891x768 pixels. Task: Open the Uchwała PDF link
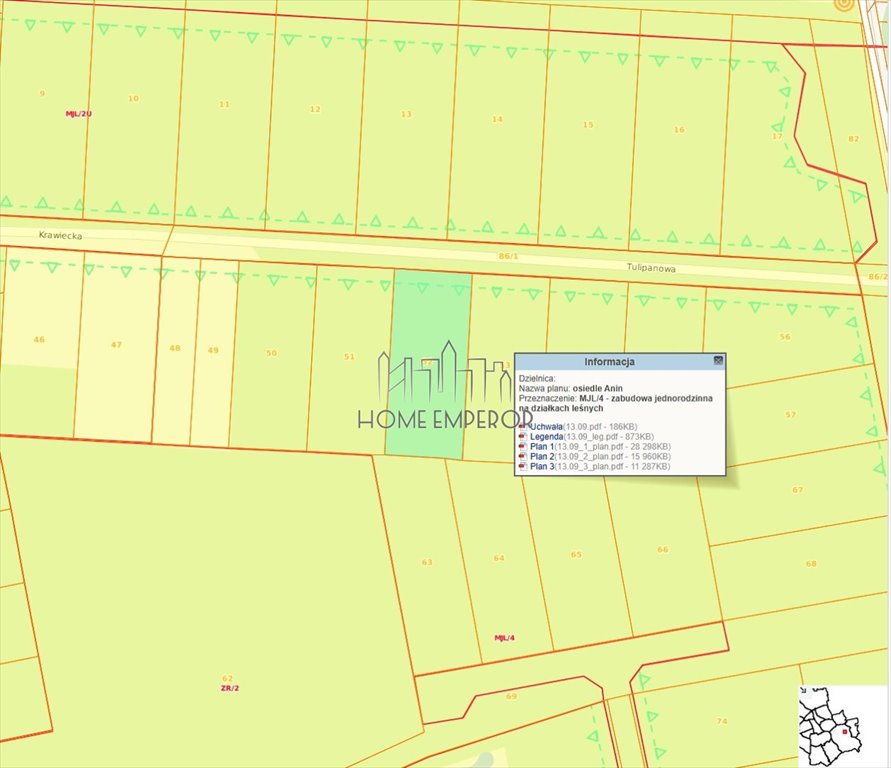[x=546, y=427]
